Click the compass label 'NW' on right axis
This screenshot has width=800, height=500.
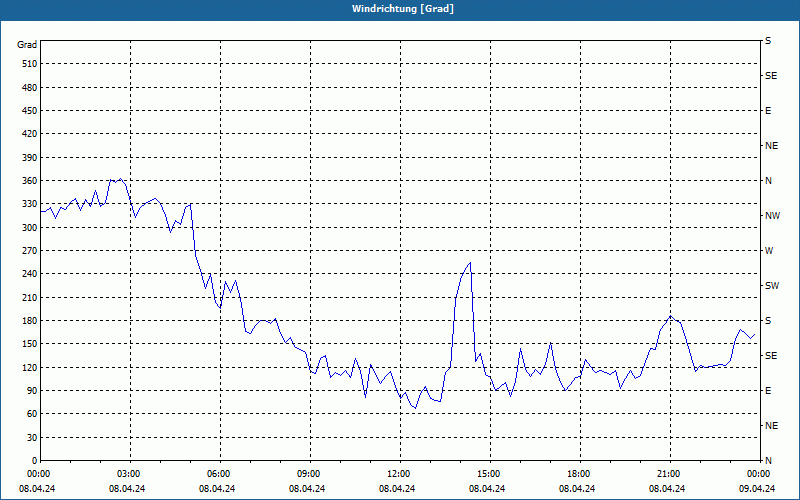[772, 216]
